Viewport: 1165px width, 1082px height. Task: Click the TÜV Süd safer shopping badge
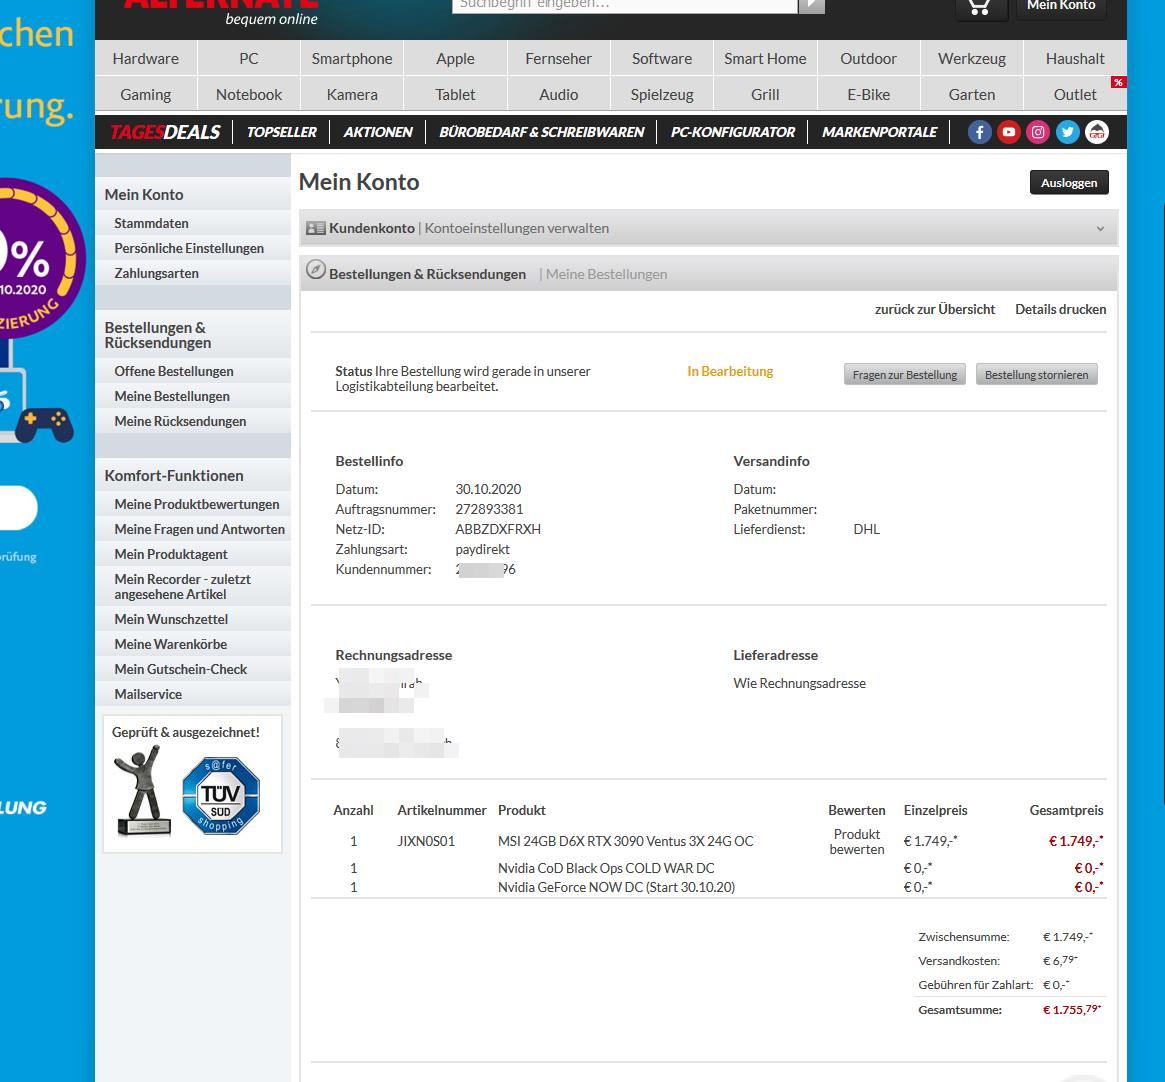tap(221, 795)
